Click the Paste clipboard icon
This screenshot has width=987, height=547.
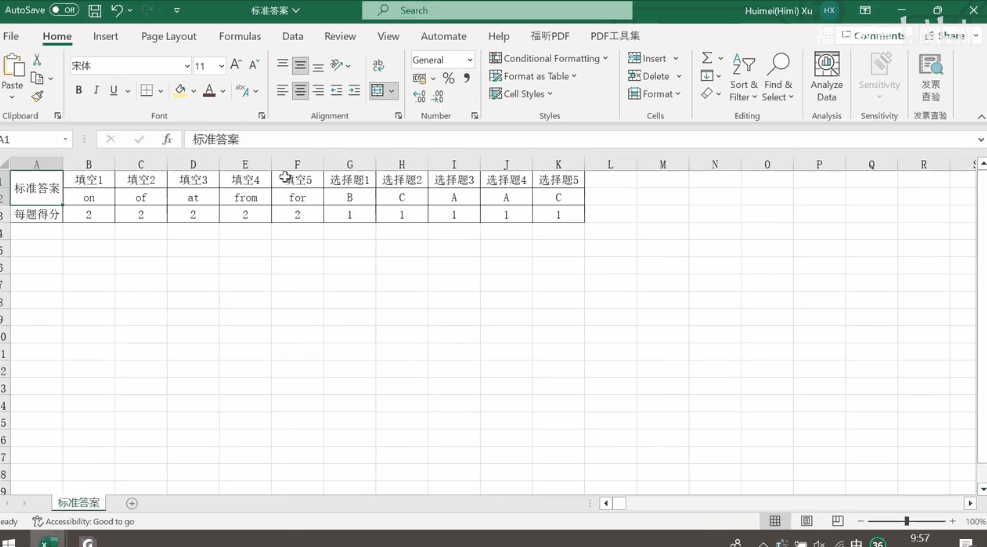(13, 65)
